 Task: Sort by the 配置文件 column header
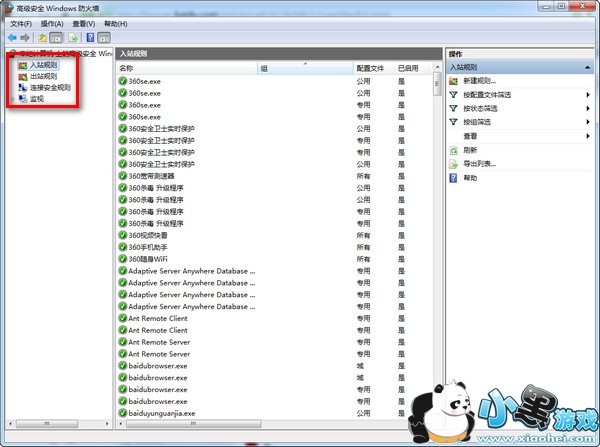coord(374,68)
